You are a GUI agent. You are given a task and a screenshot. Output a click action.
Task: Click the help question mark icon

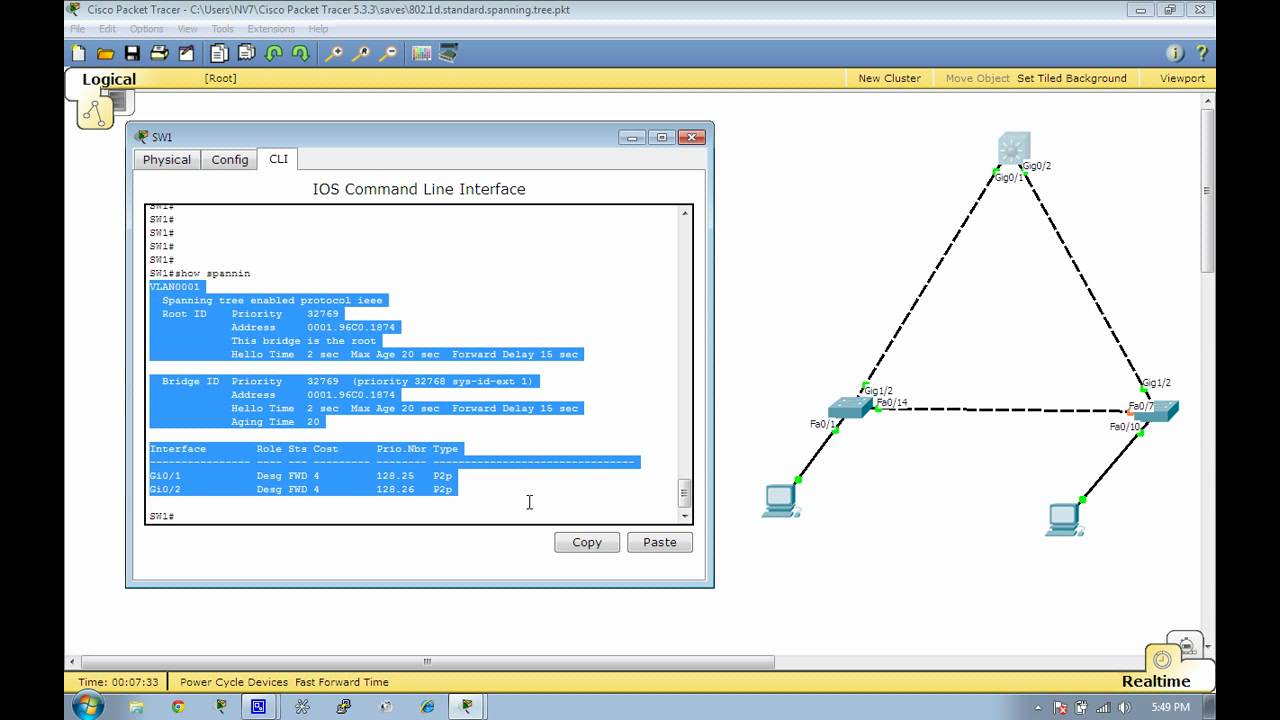click(x=1201, y=53)
